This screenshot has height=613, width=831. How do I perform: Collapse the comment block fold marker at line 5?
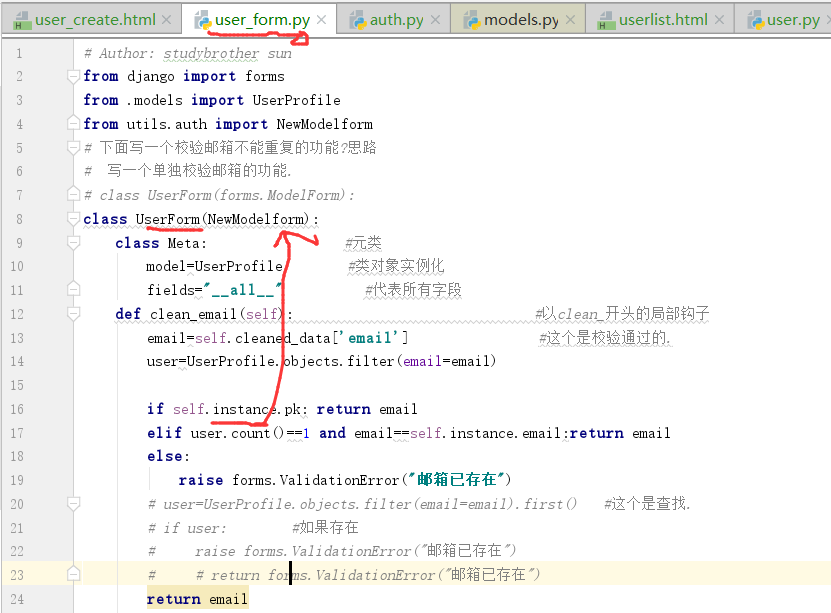click(73, 147)
